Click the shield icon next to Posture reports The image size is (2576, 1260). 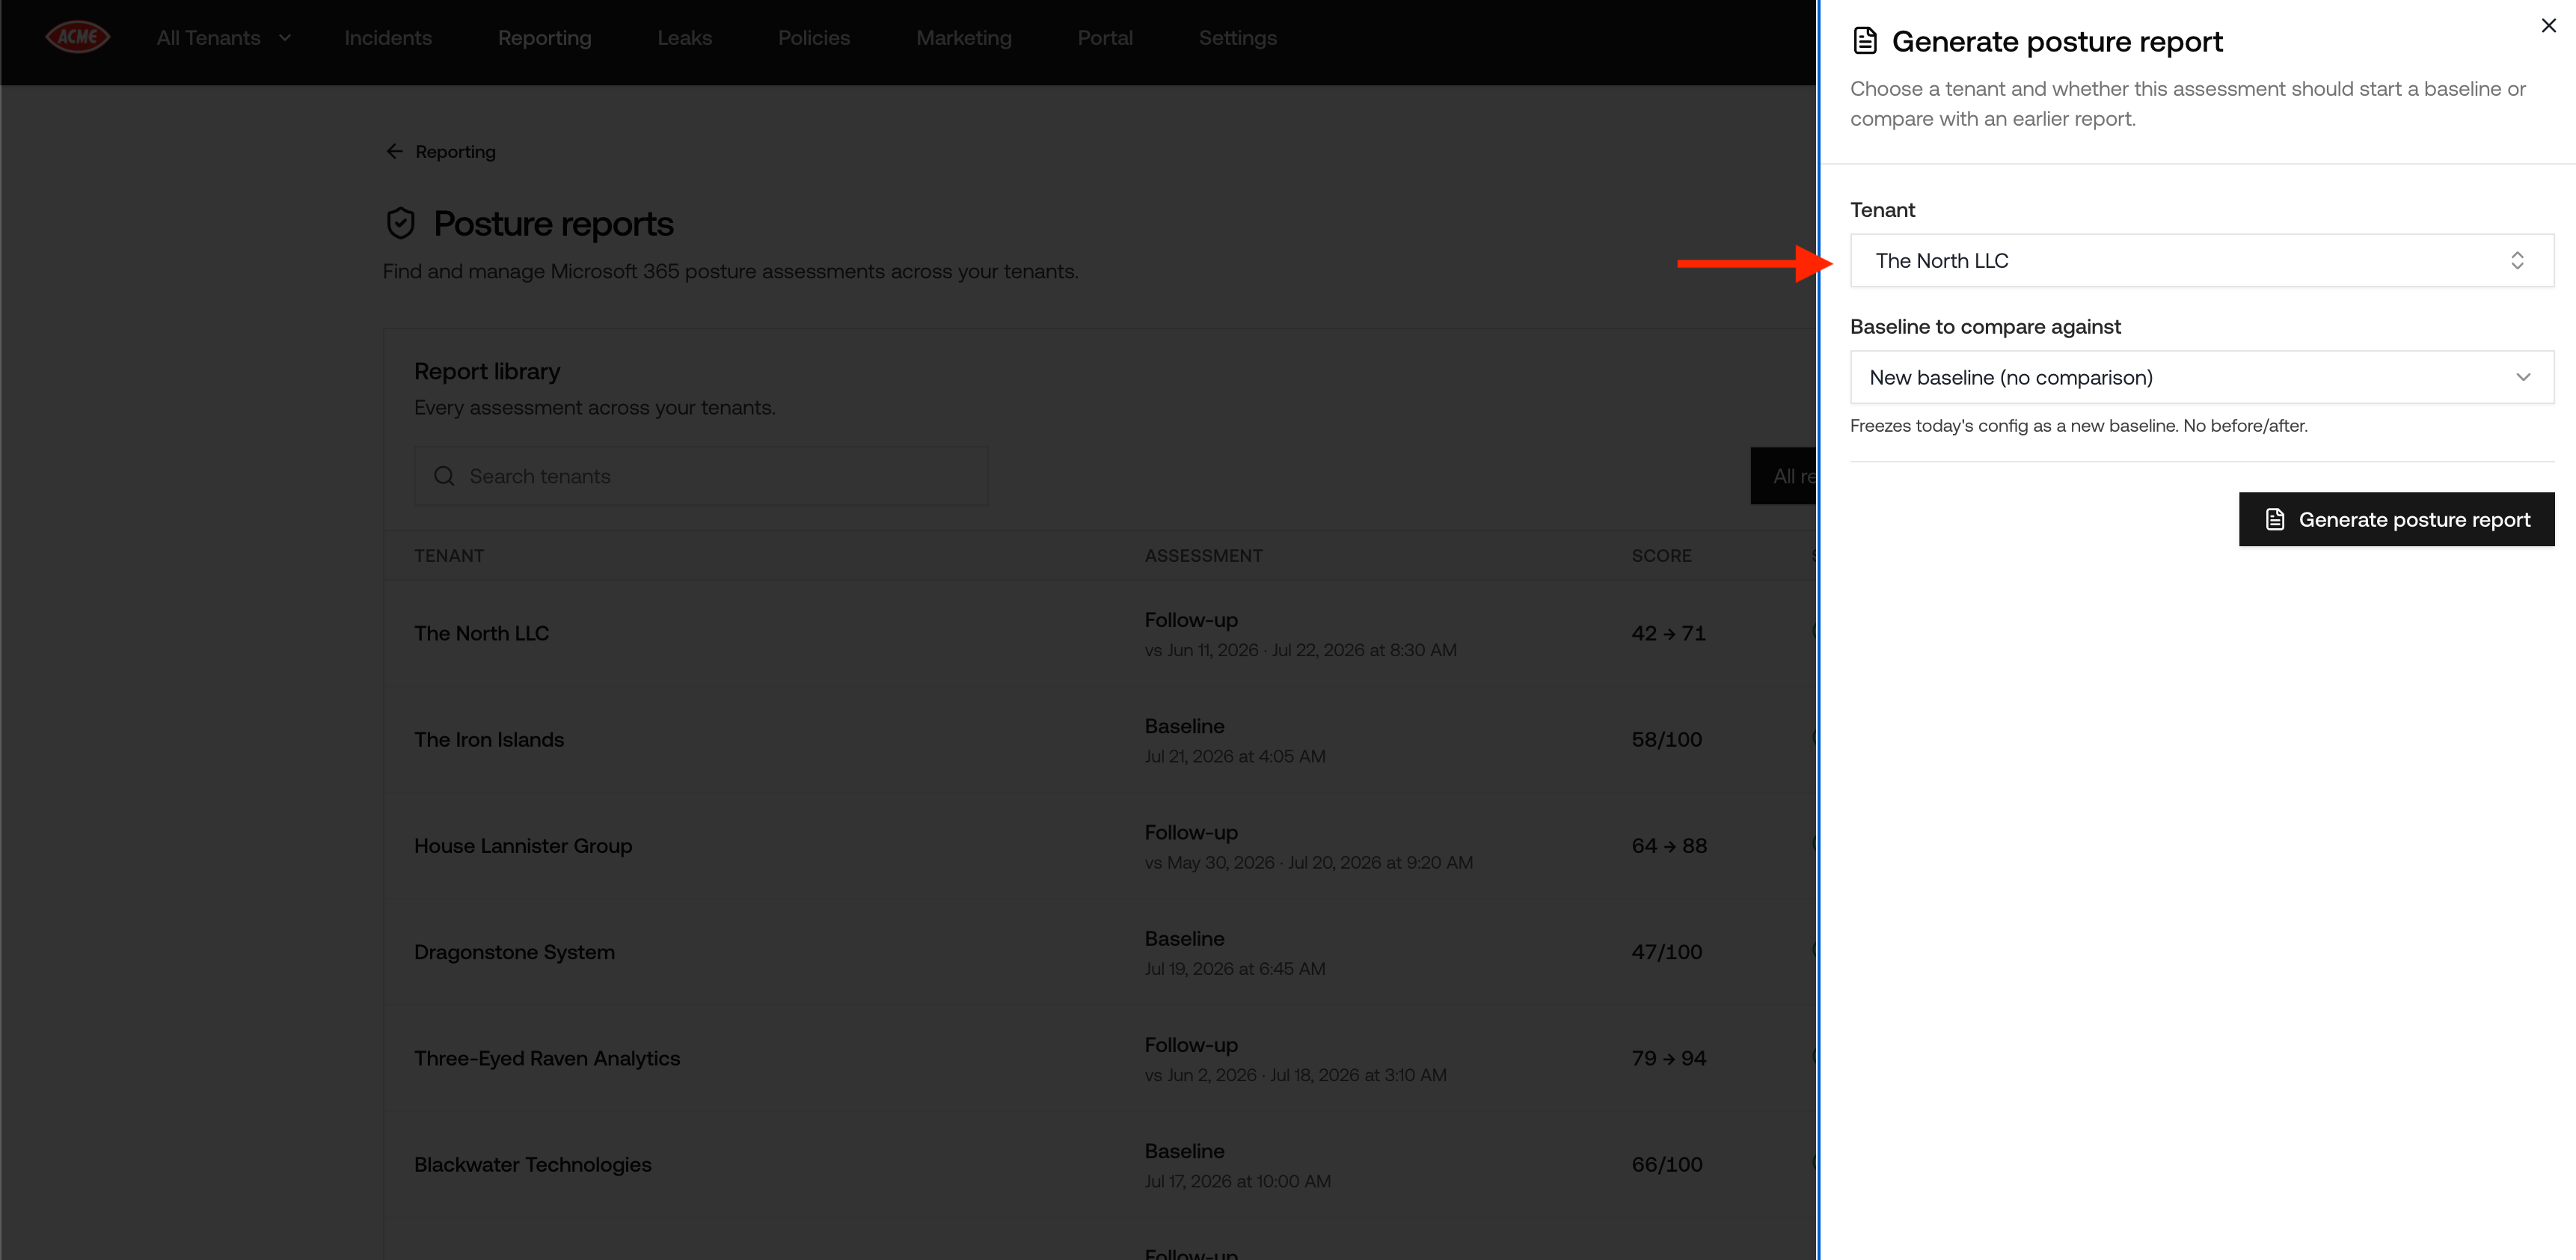(401, 223)
